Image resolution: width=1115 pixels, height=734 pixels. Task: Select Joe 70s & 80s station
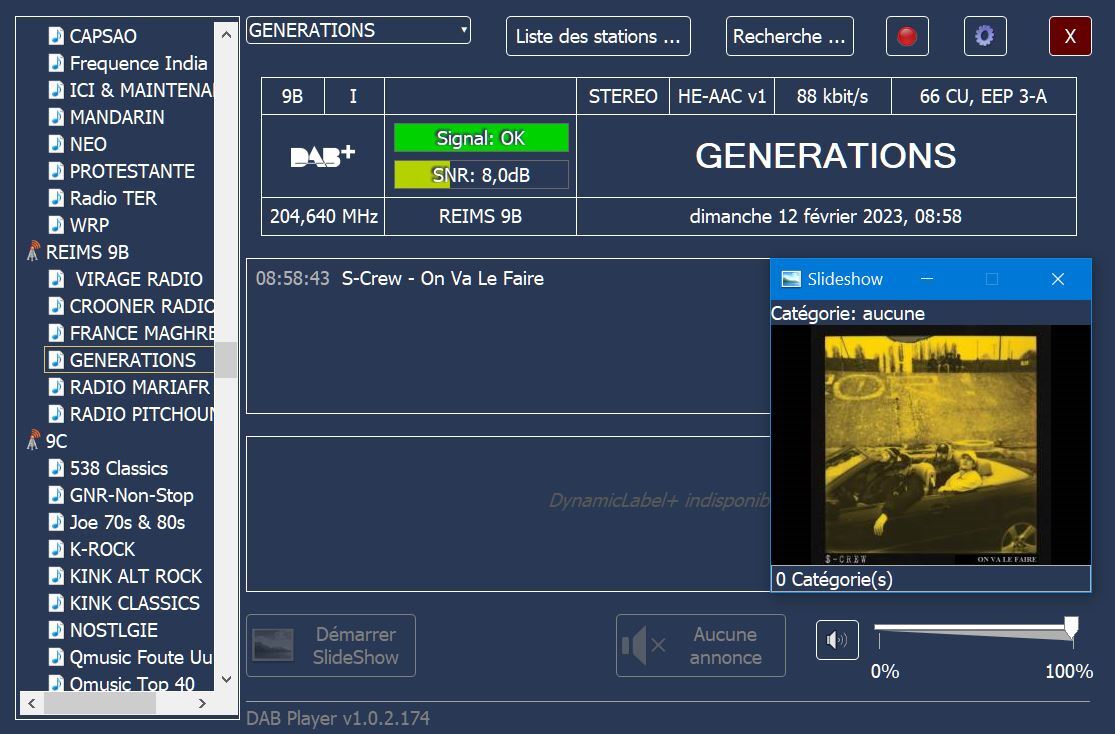[127, 522]
